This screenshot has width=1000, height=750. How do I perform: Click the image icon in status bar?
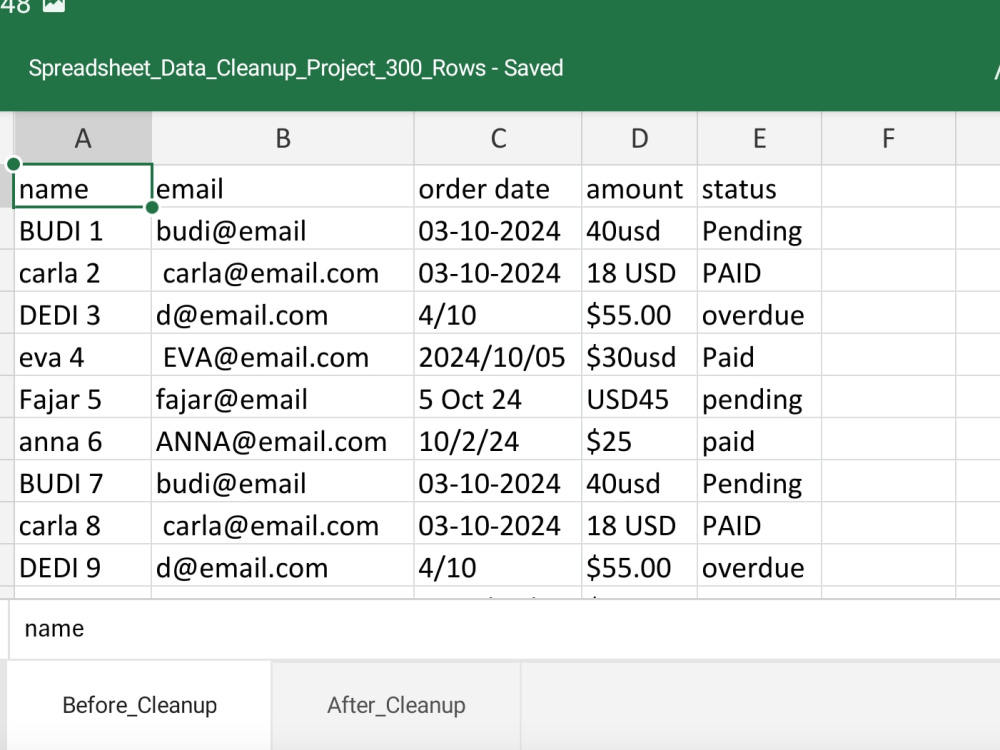[x=54, y=5]
